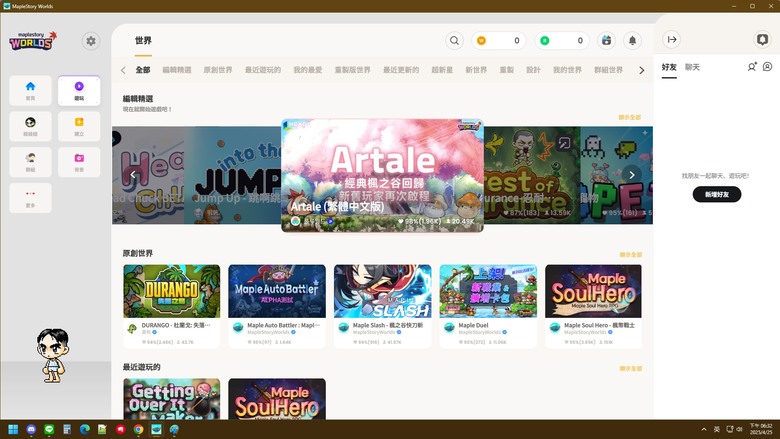Open Discord from the taskbar

click(31, 430)
